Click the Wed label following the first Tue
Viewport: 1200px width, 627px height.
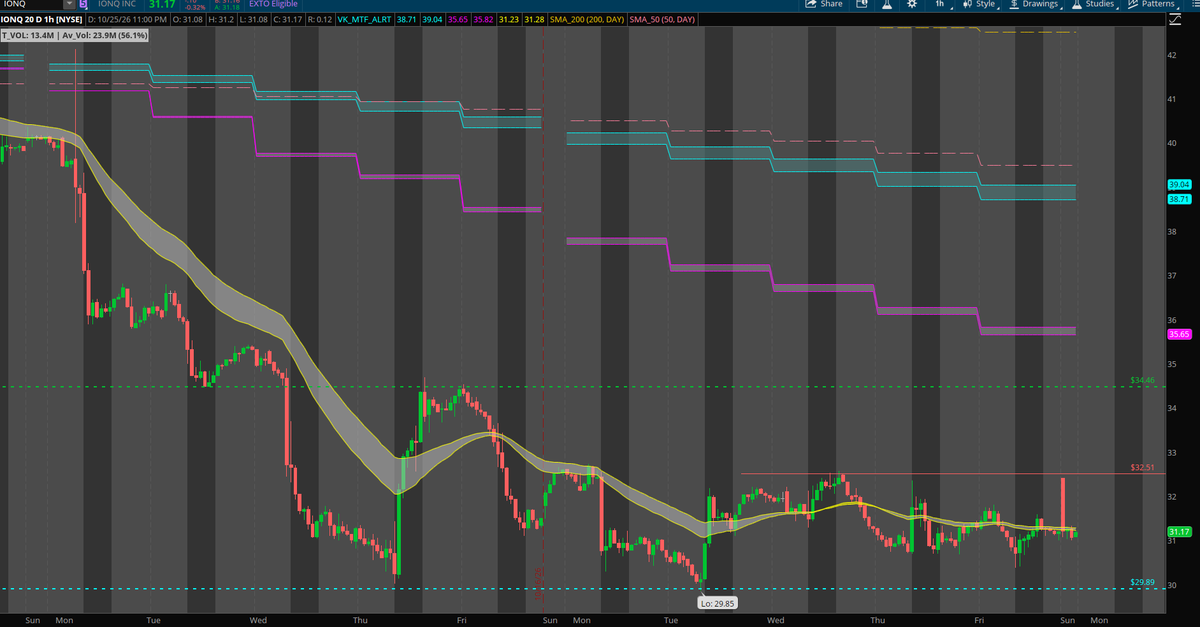point(258,620)
